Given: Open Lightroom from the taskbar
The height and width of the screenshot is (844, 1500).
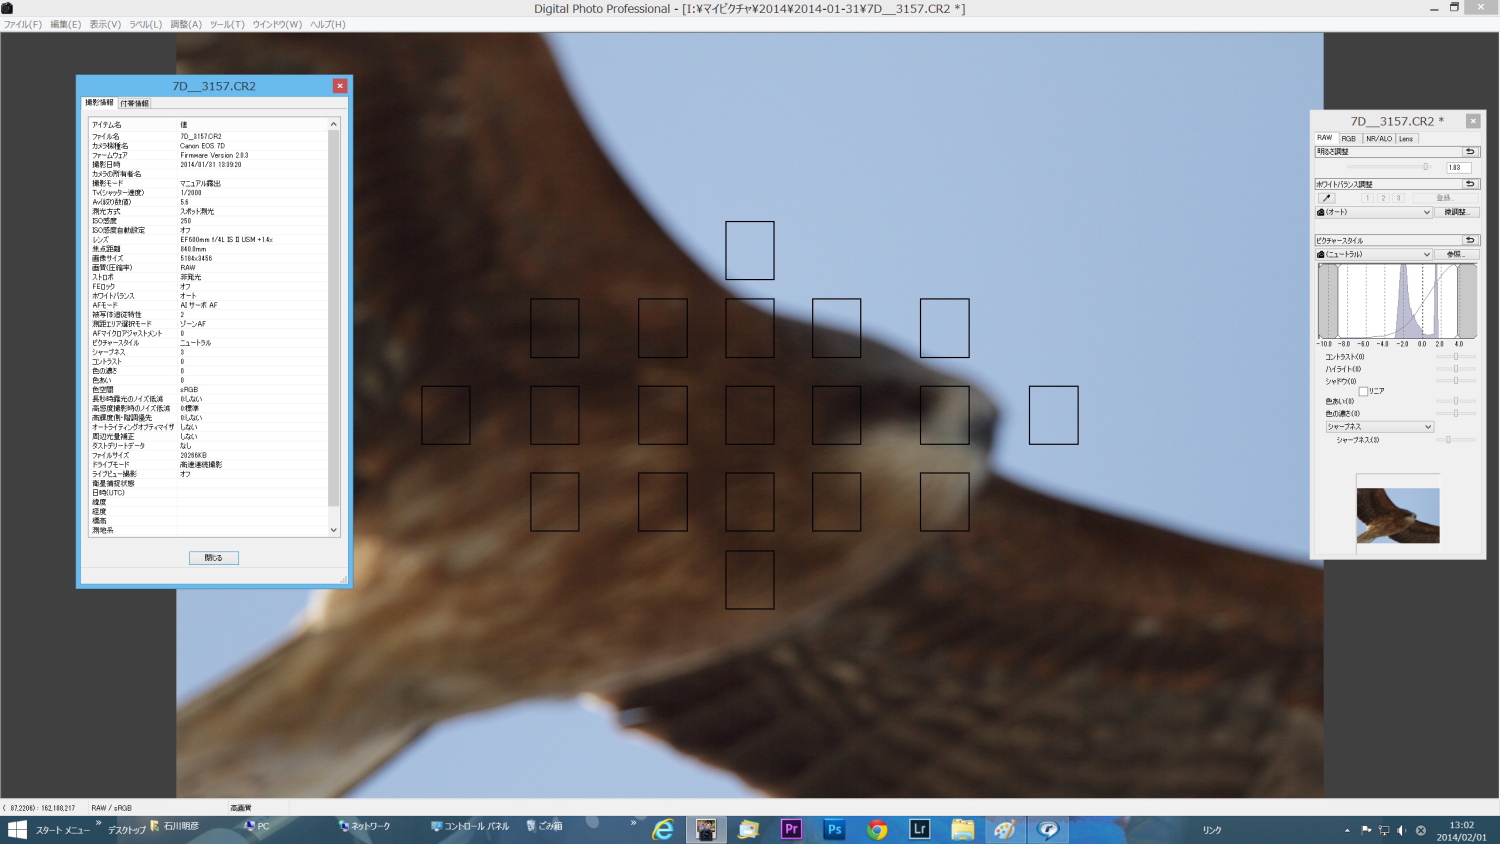Looking at the screenshot, I should coord(920,830).
